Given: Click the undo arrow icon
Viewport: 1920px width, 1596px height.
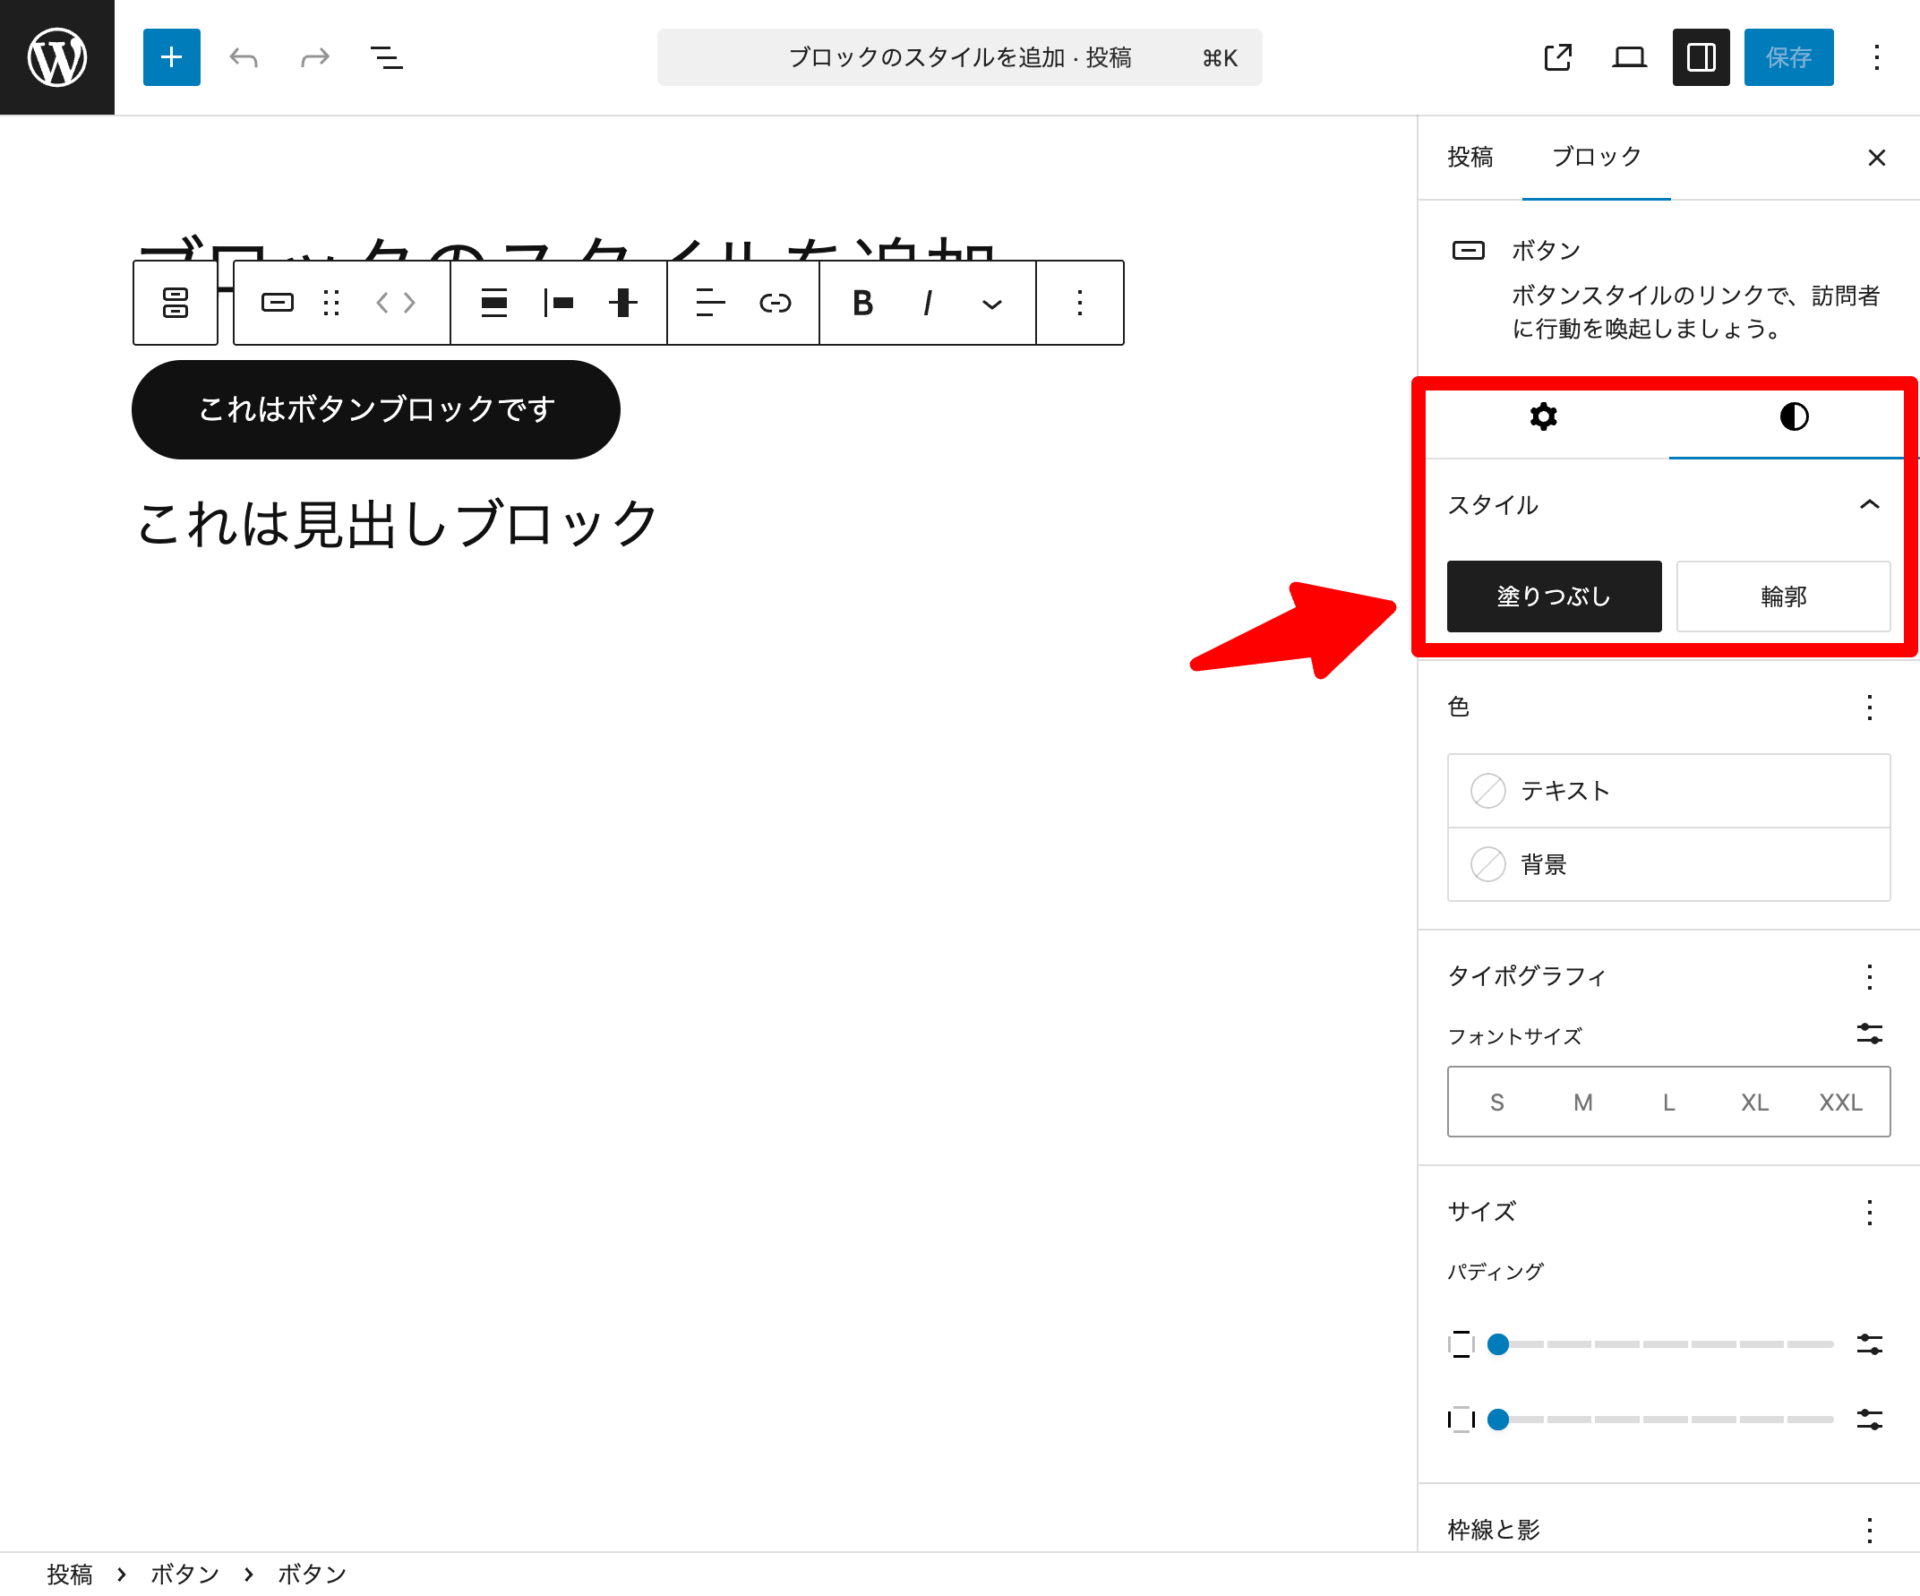Looking at the screenshot, I should [243, 57].
